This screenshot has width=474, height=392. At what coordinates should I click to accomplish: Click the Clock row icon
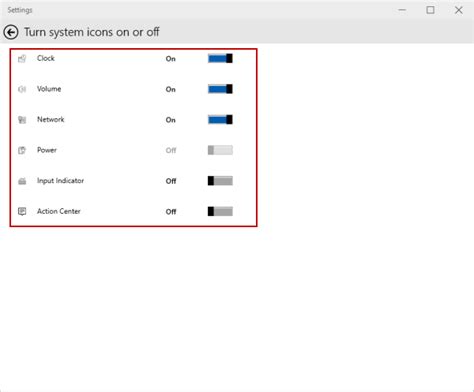pyautogui.click(x=22, y=59)
